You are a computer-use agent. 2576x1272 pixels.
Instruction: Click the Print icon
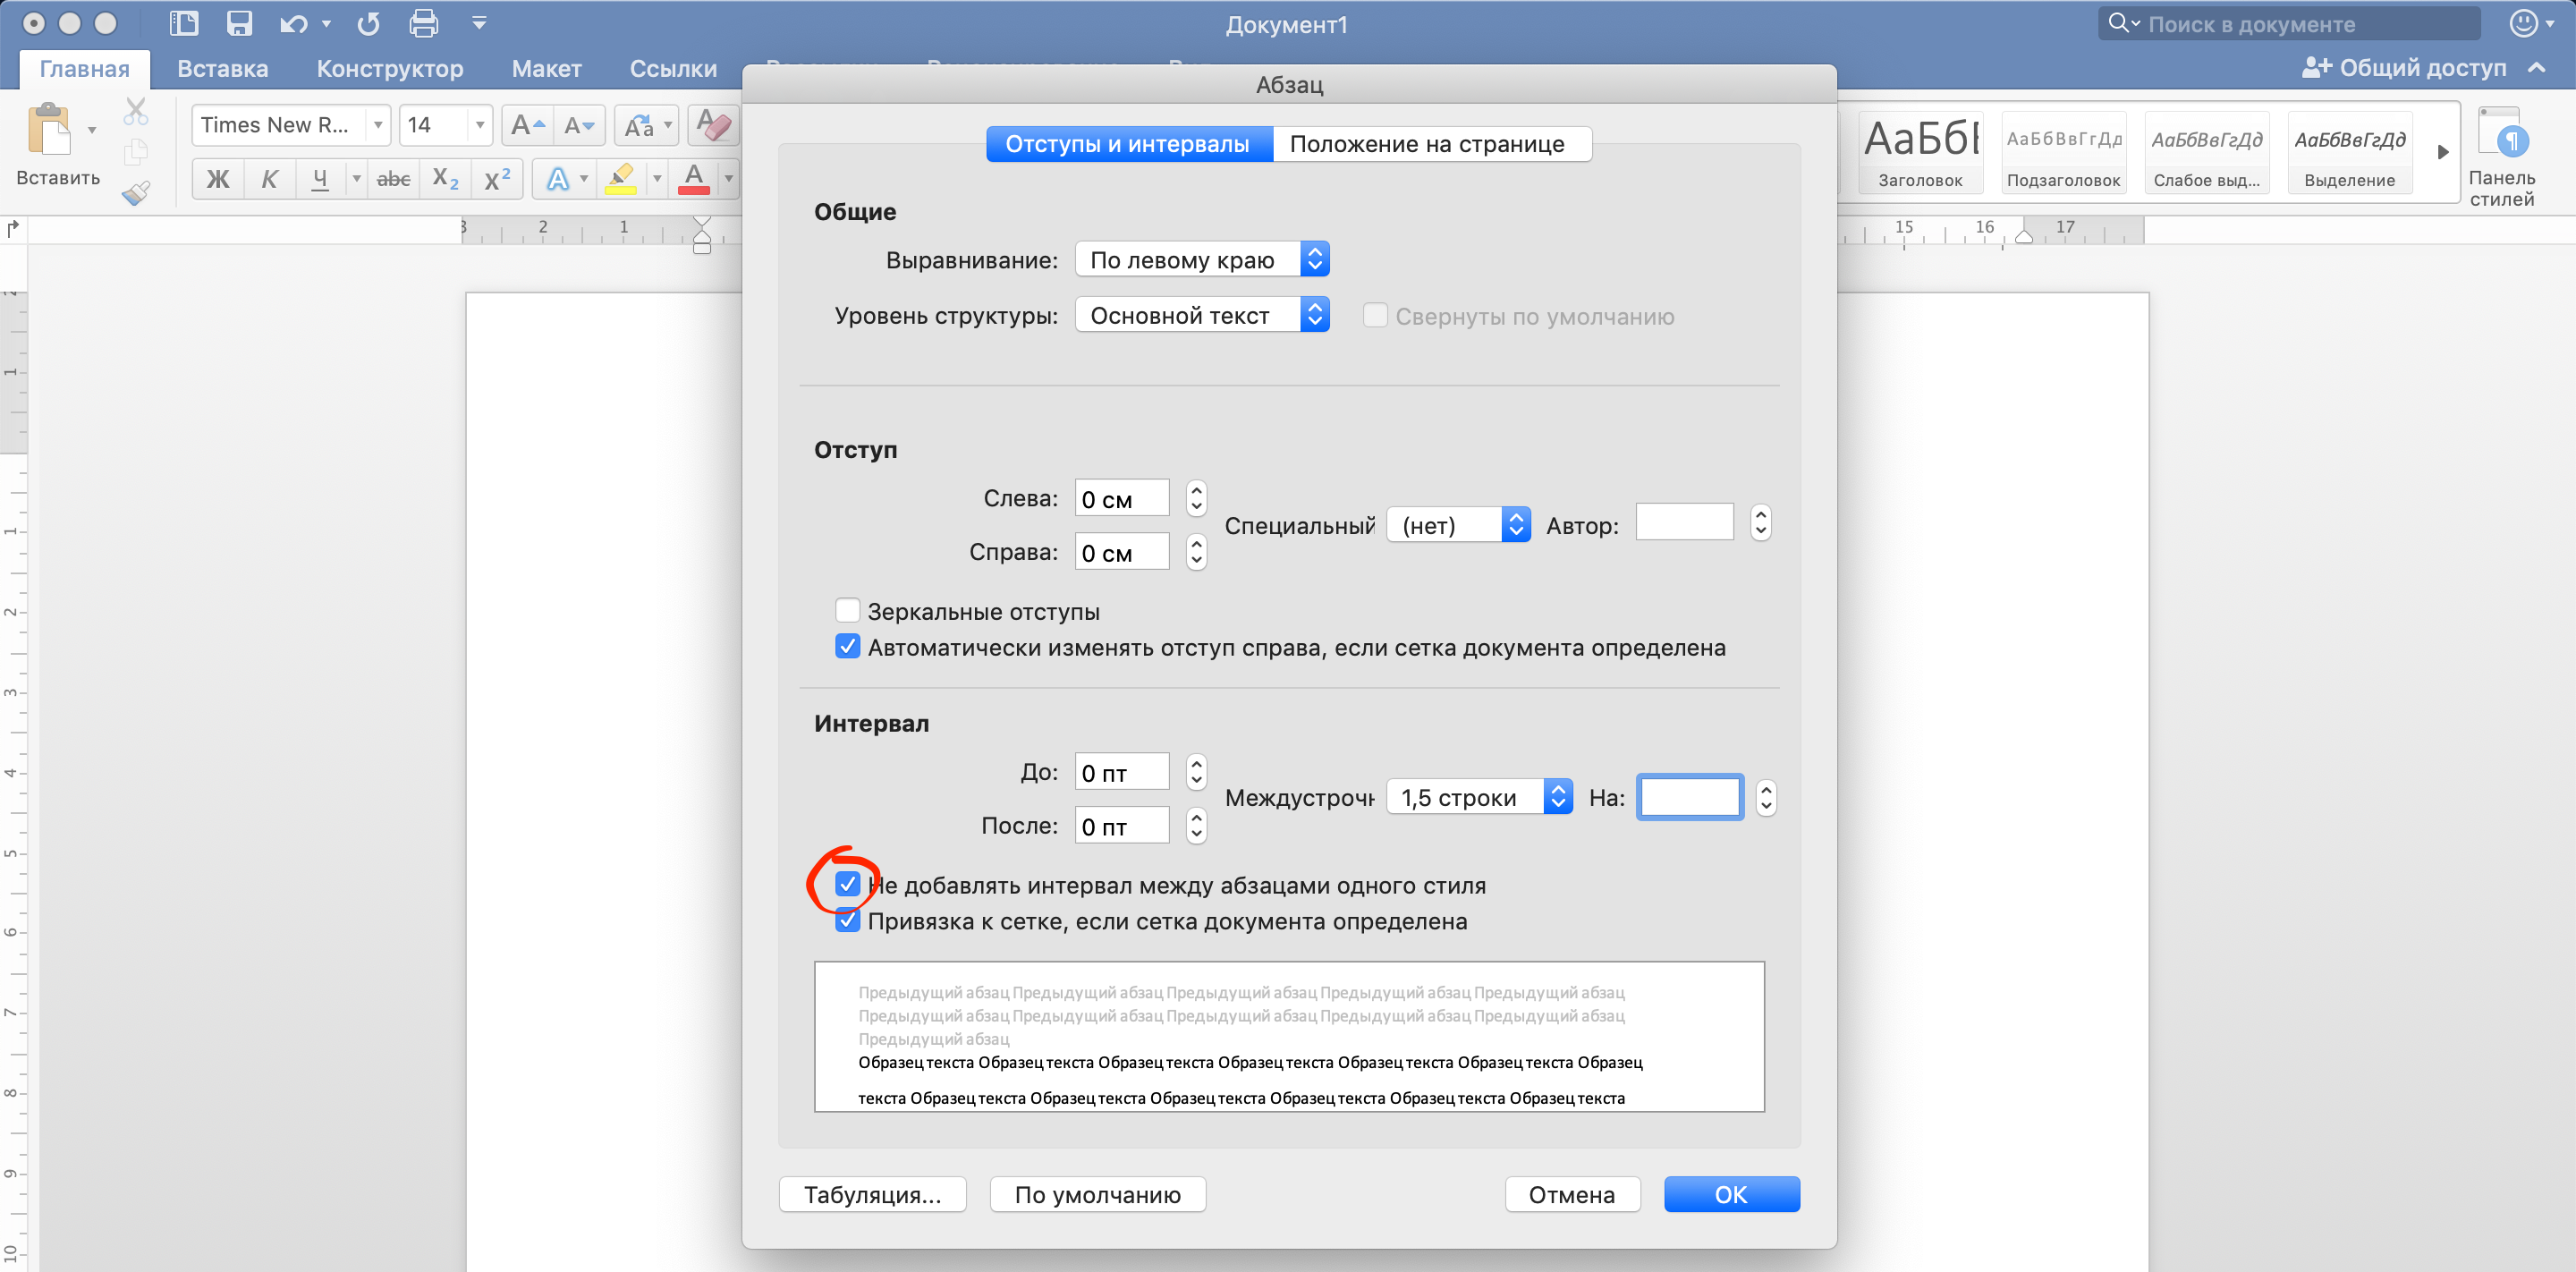point(423,23)
